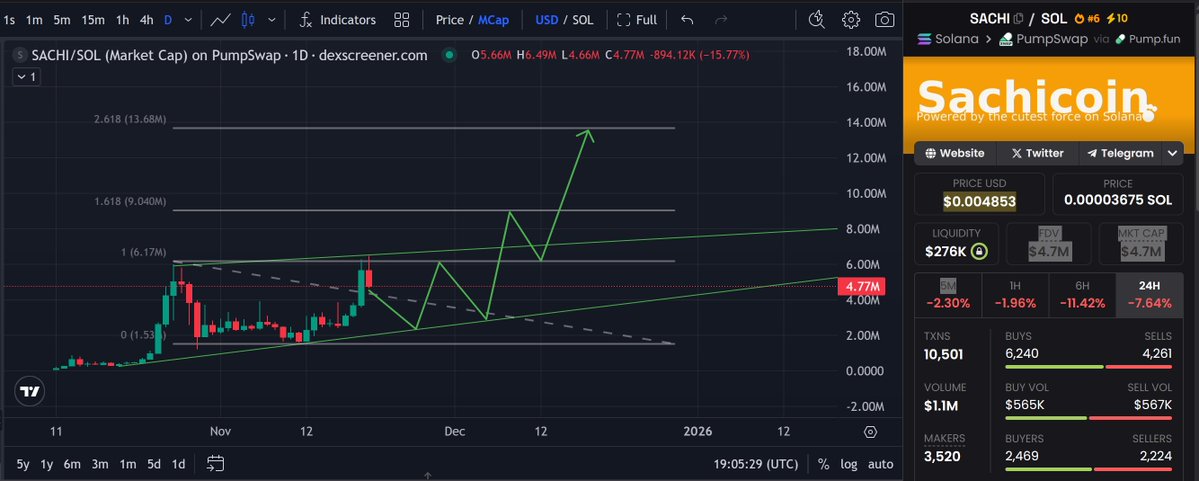Choose the candlestick chart style icon
Viewport: 1199px width, 481px height.
click(248, 20)
